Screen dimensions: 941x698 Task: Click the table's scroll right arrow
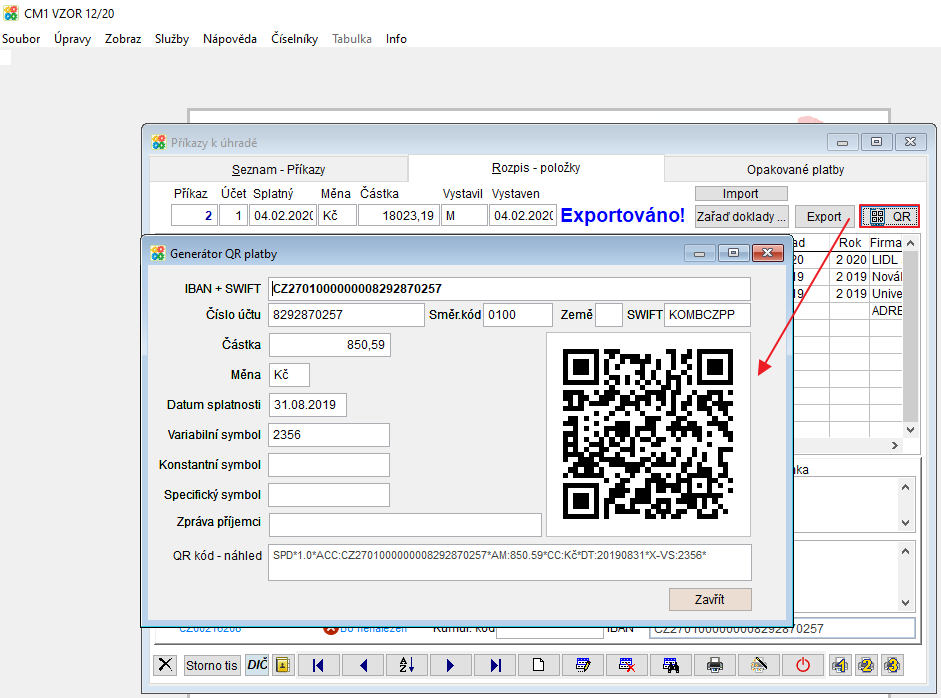point(895,445)
